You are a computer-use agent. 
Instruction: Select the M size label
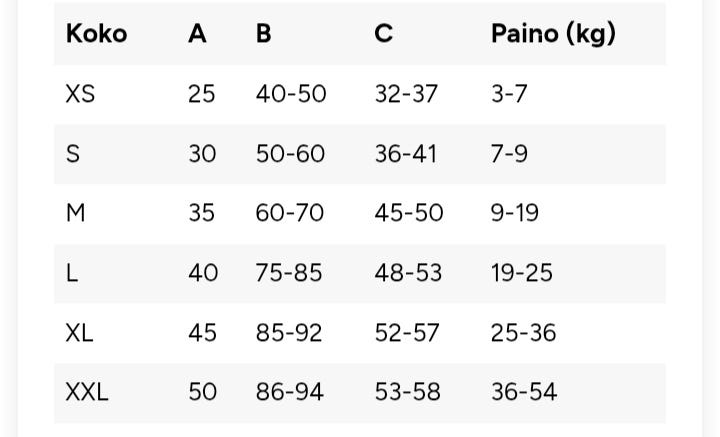click(75, 213)
